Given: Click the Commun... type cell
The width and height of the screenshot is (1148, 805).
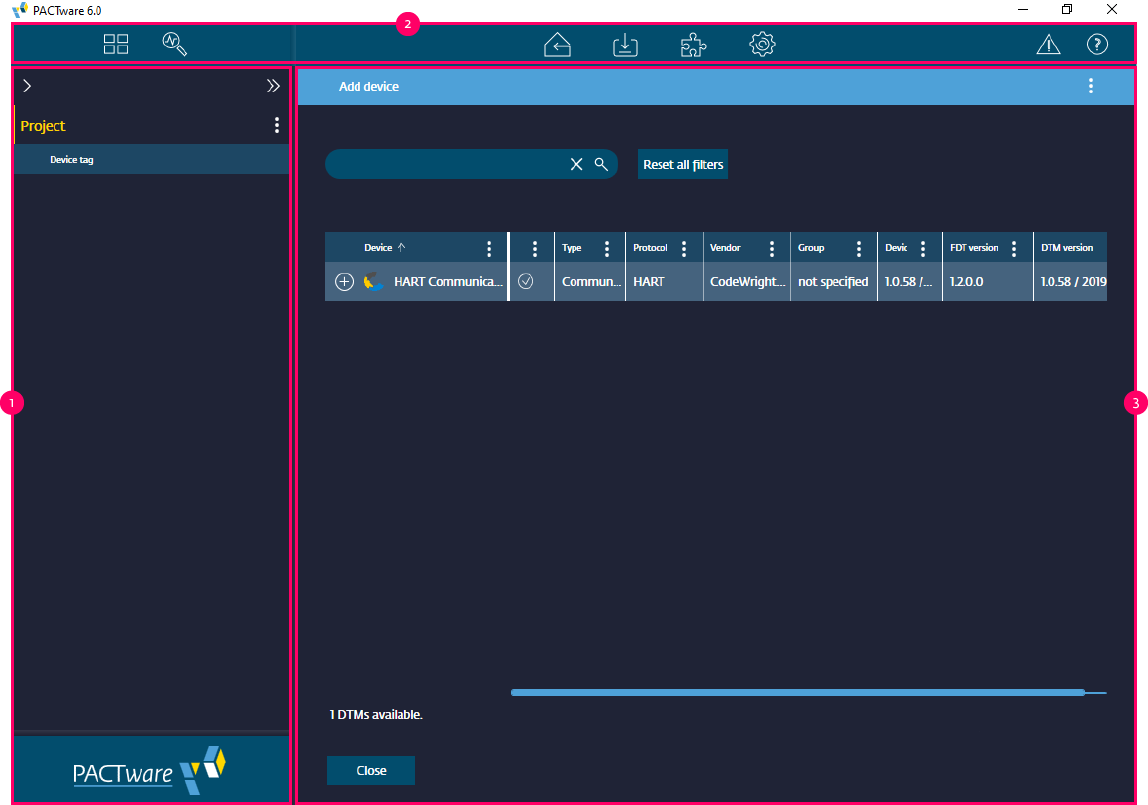Looking at the screenshot, I should point(591,282).
